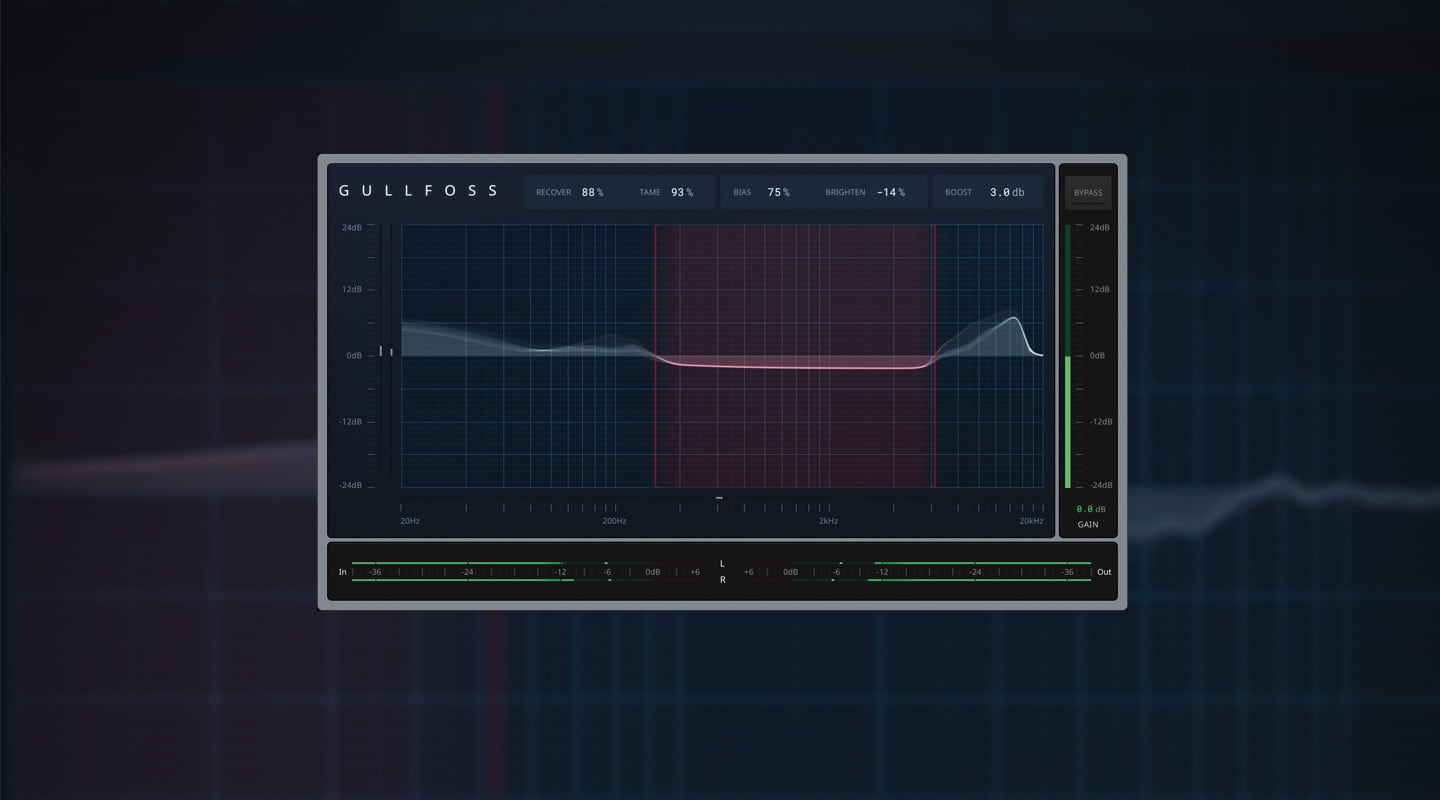Click the -24dB label on the graph's left axis

coord(351,486)
